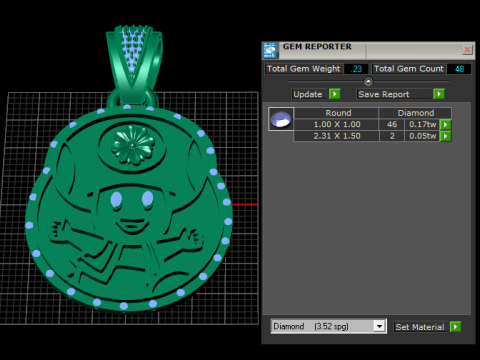Select the 1.00 X 1.00 size cell
Image resolution: width=480 pixels, height=360 pixels.
point(337,124)
